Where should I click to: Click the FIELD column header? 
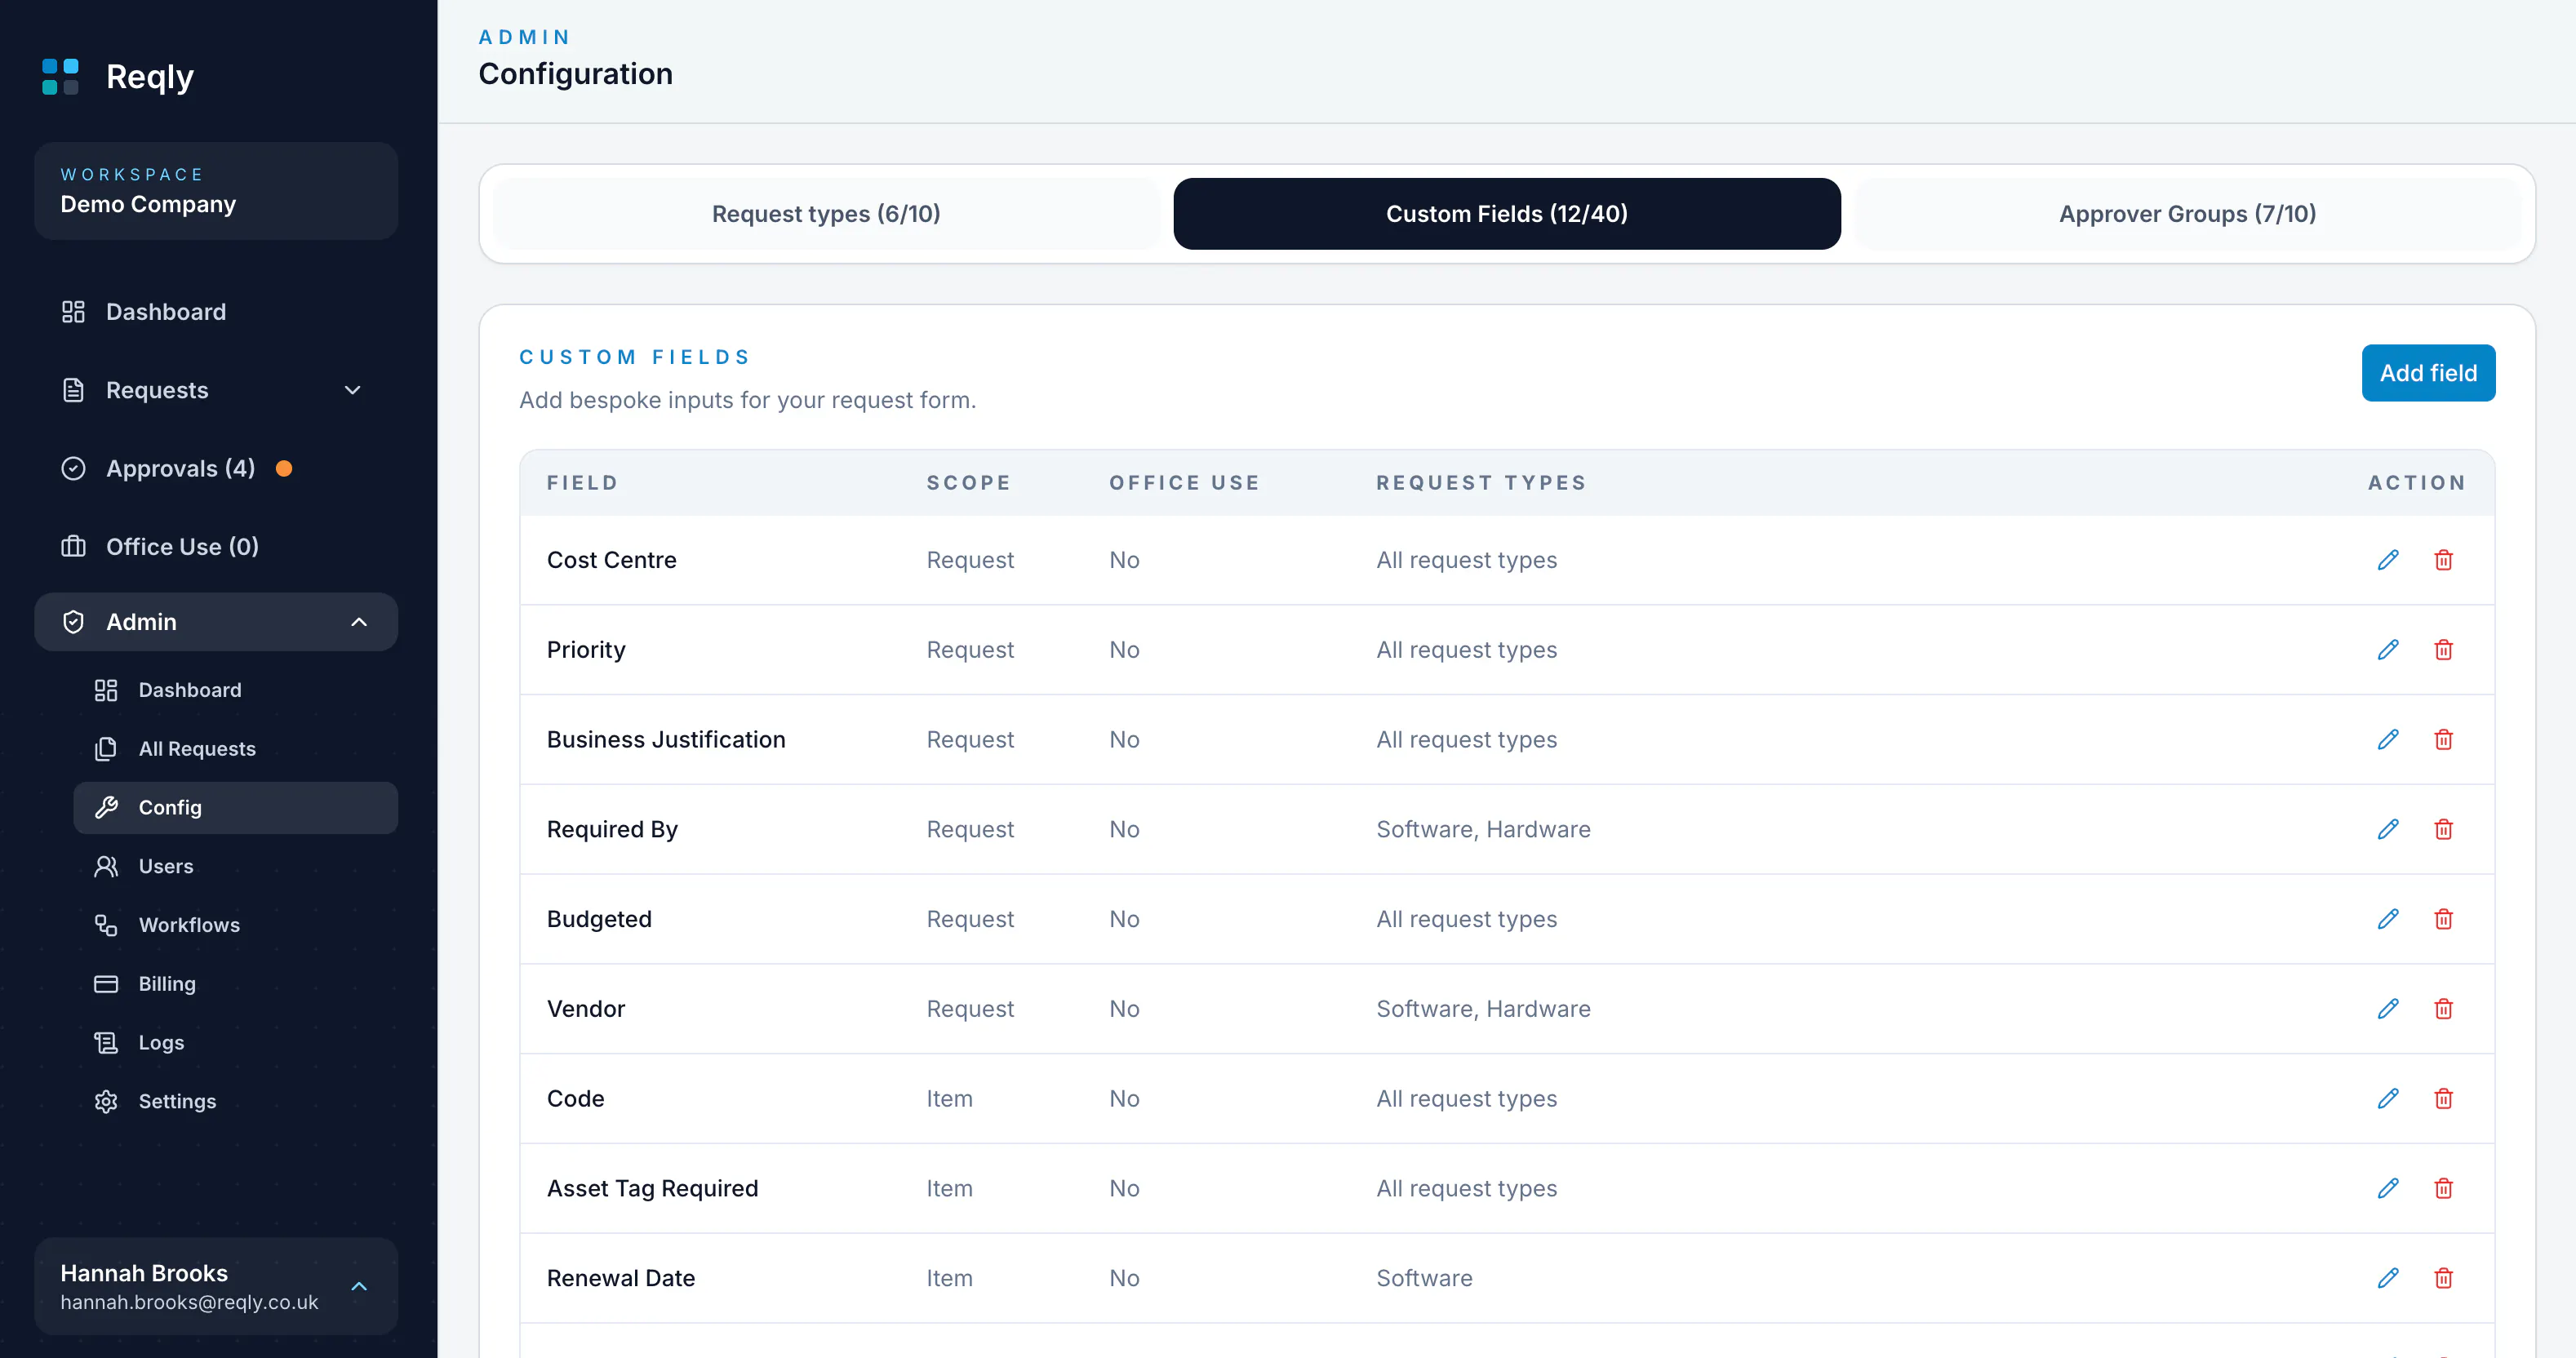tap(582, 483)
